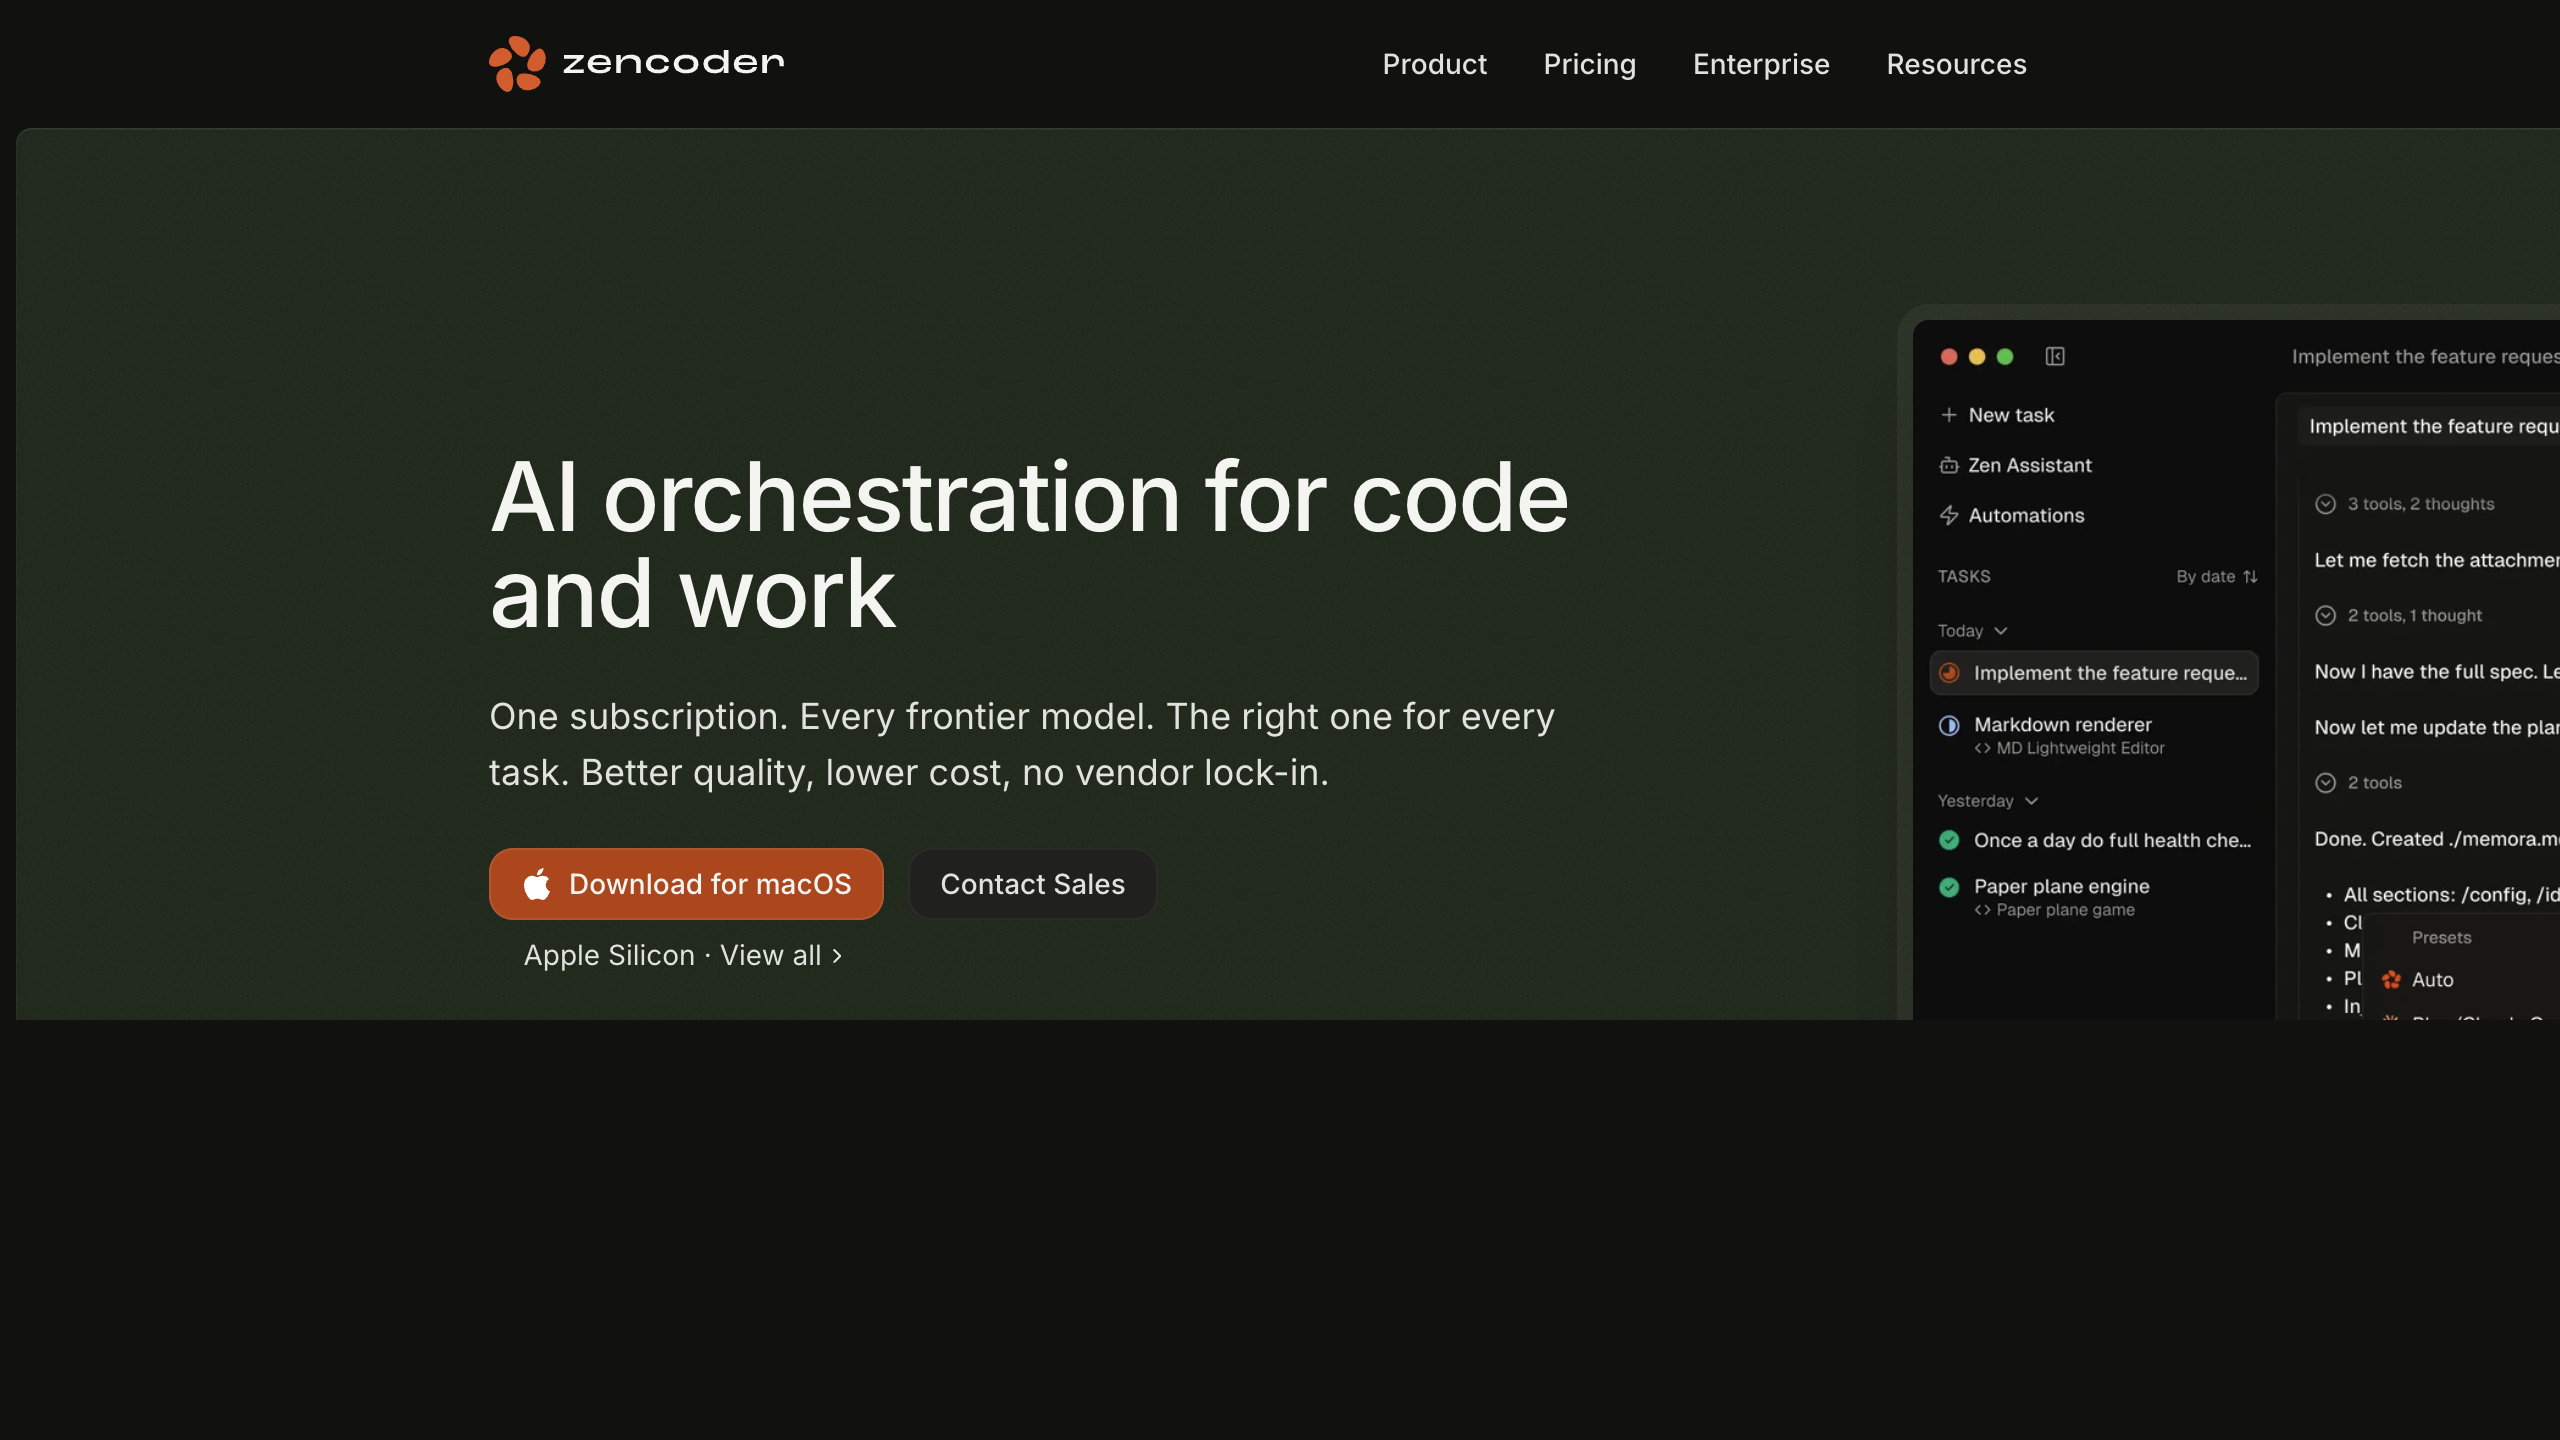The height and width of the screenshot is (1440, 2560).
Task: Select the Auto preset option
Action: [2433, 980]
